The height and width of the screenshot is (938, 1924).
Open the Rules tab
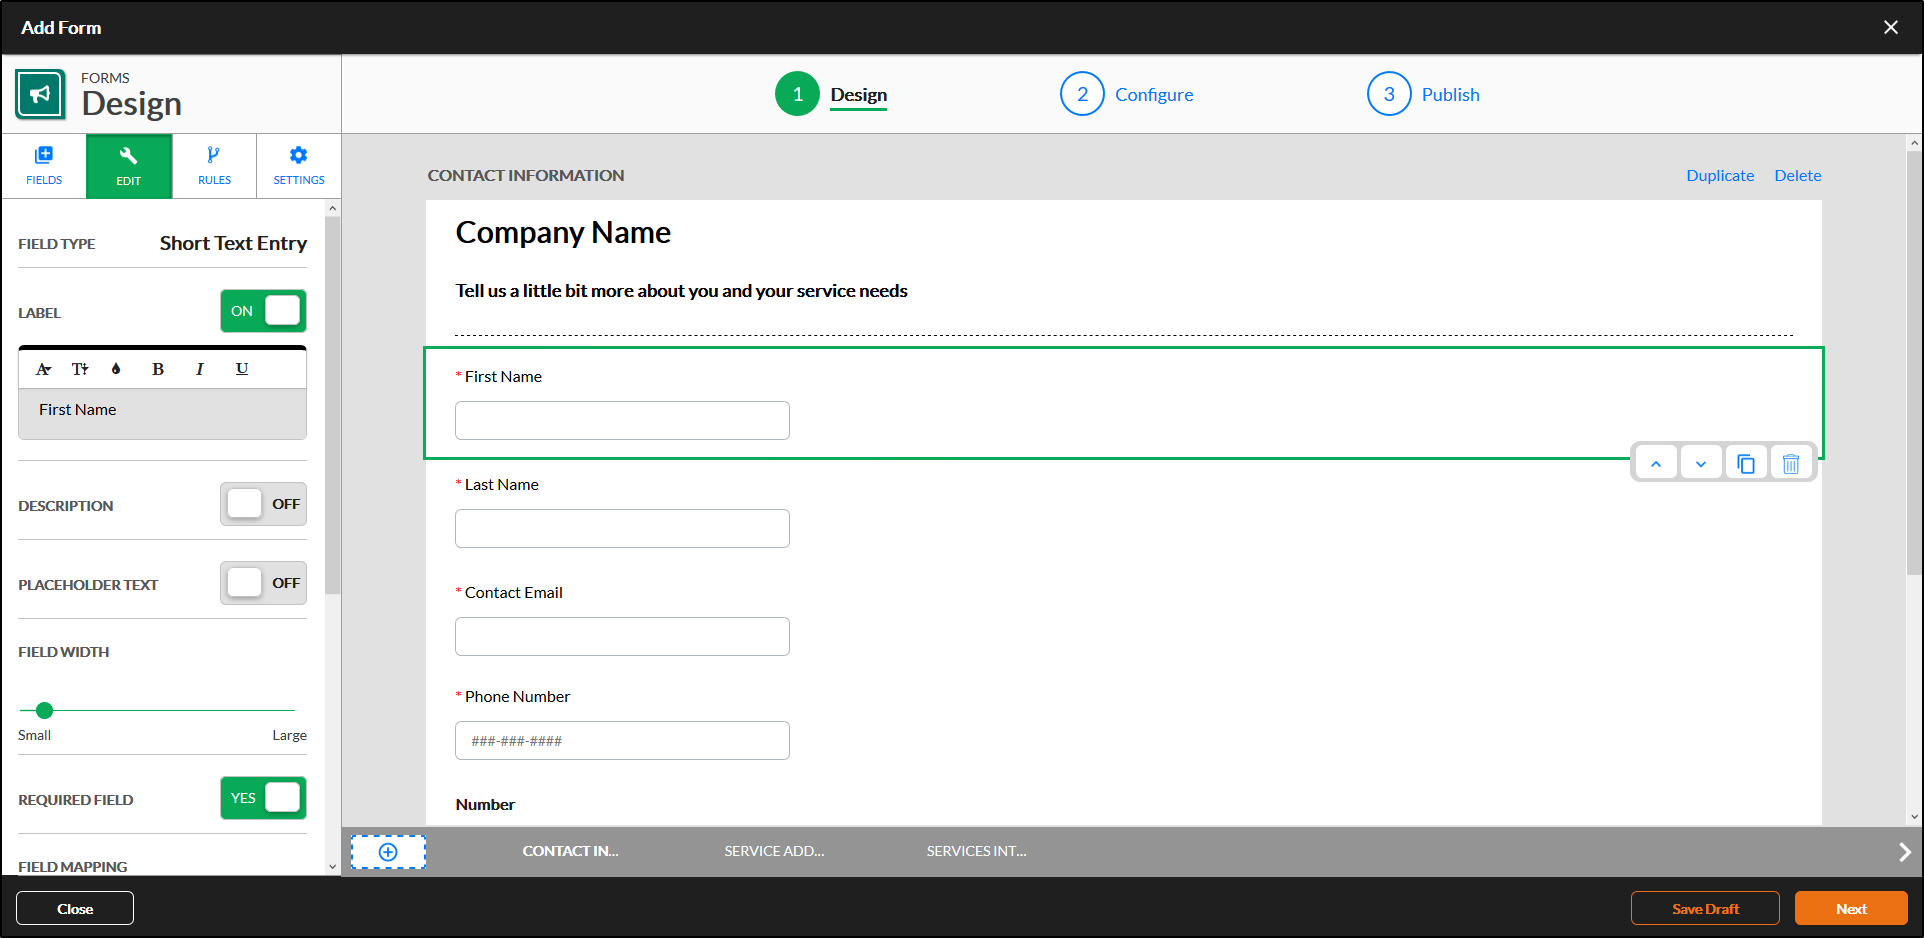point(214,166)
